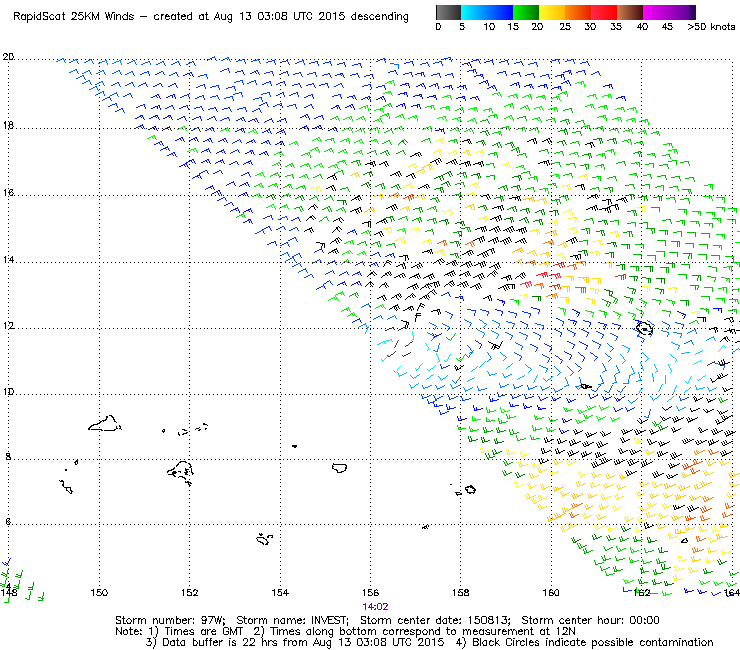
Task: Click the island outline near 155.5E 7.7N
Action: (x=339, y=468)
